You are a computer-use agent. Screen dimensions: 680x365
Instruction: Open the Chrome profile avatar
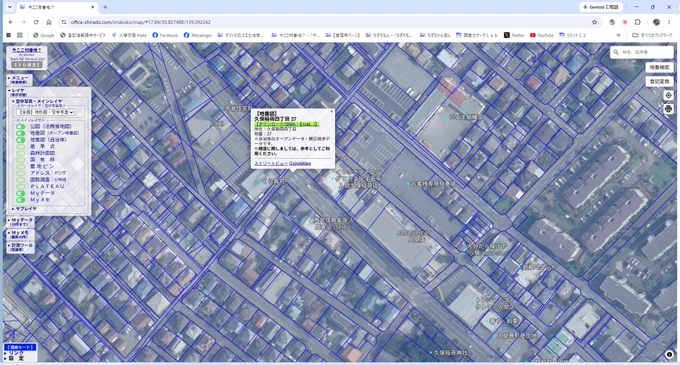pos(656,22)
